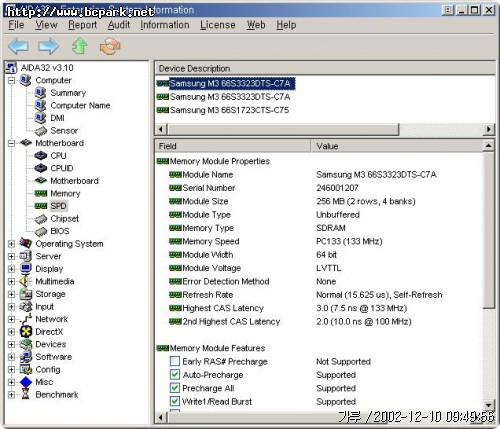Expand the Operating System node
The height and width of the screenshot is (429, 500).
[11, 244]
